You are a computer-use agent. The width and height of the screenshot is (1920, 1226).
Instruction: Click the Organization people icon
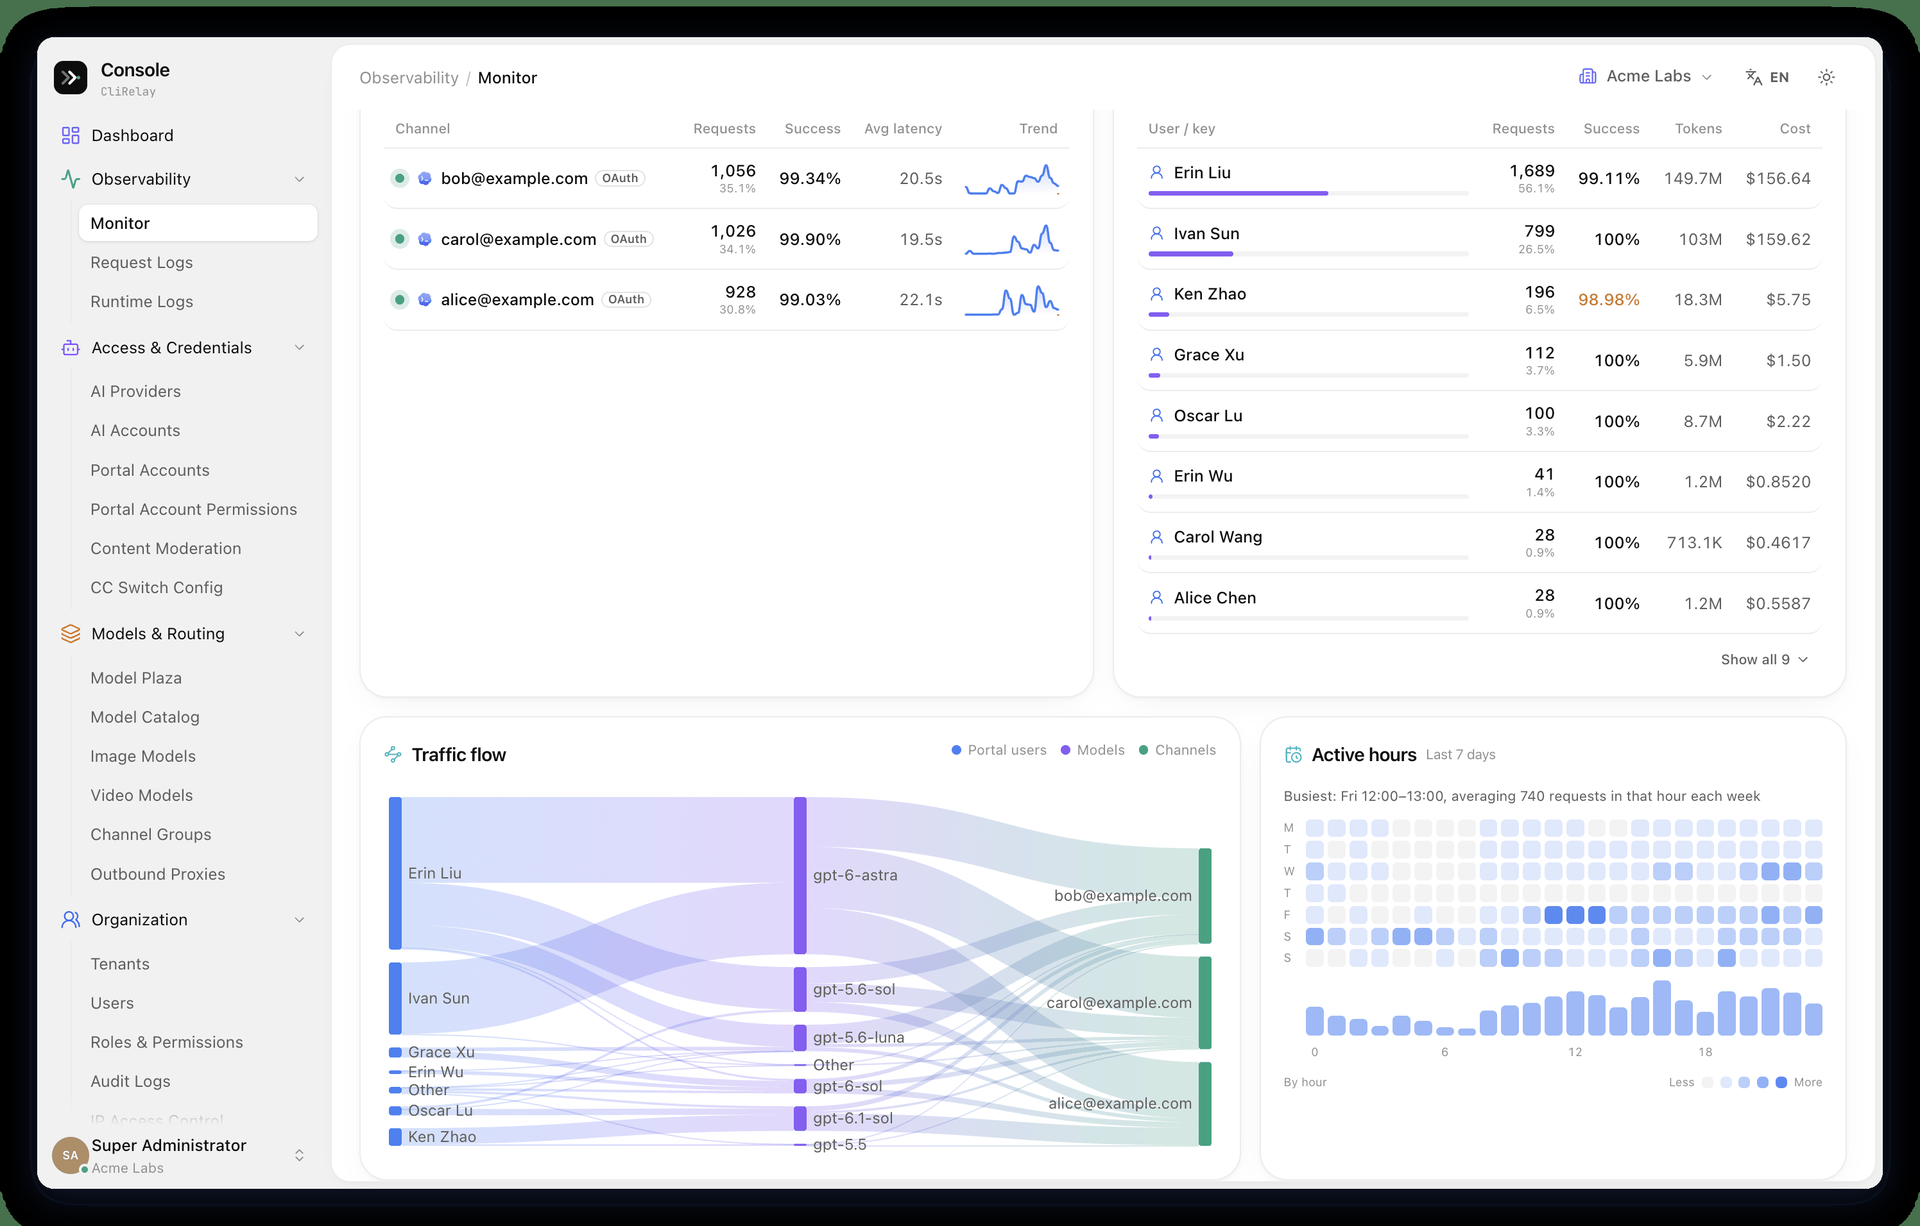[70, 920]
